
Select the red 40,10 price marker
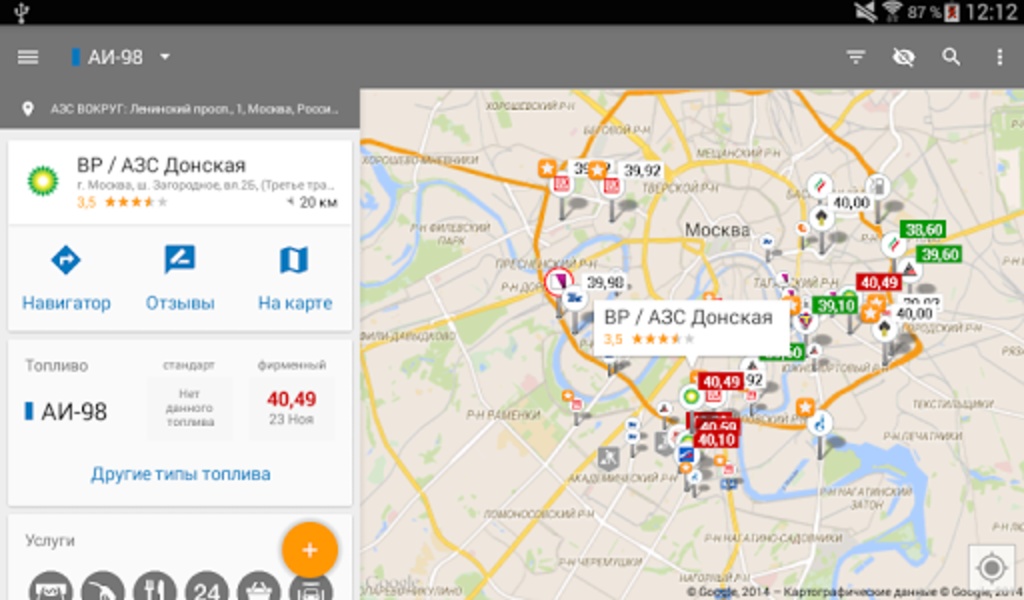click(x=716, y=440)
